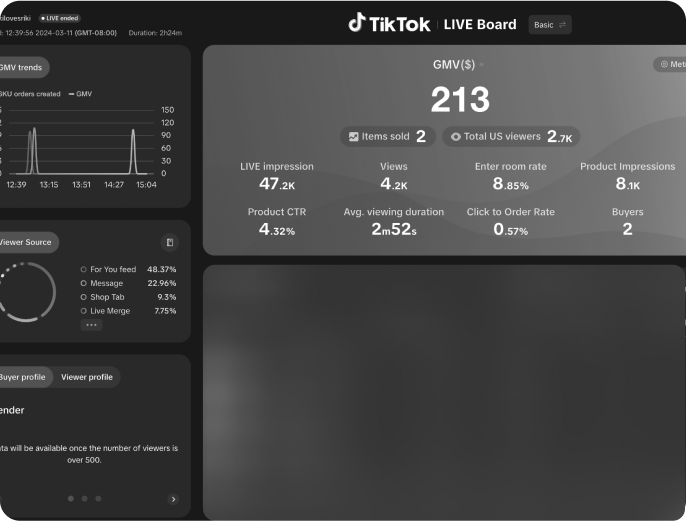Select the Buyer profile tab
The width and height of the screenshot is (686, 521).
pyautogui.click(x=22, y=377)
